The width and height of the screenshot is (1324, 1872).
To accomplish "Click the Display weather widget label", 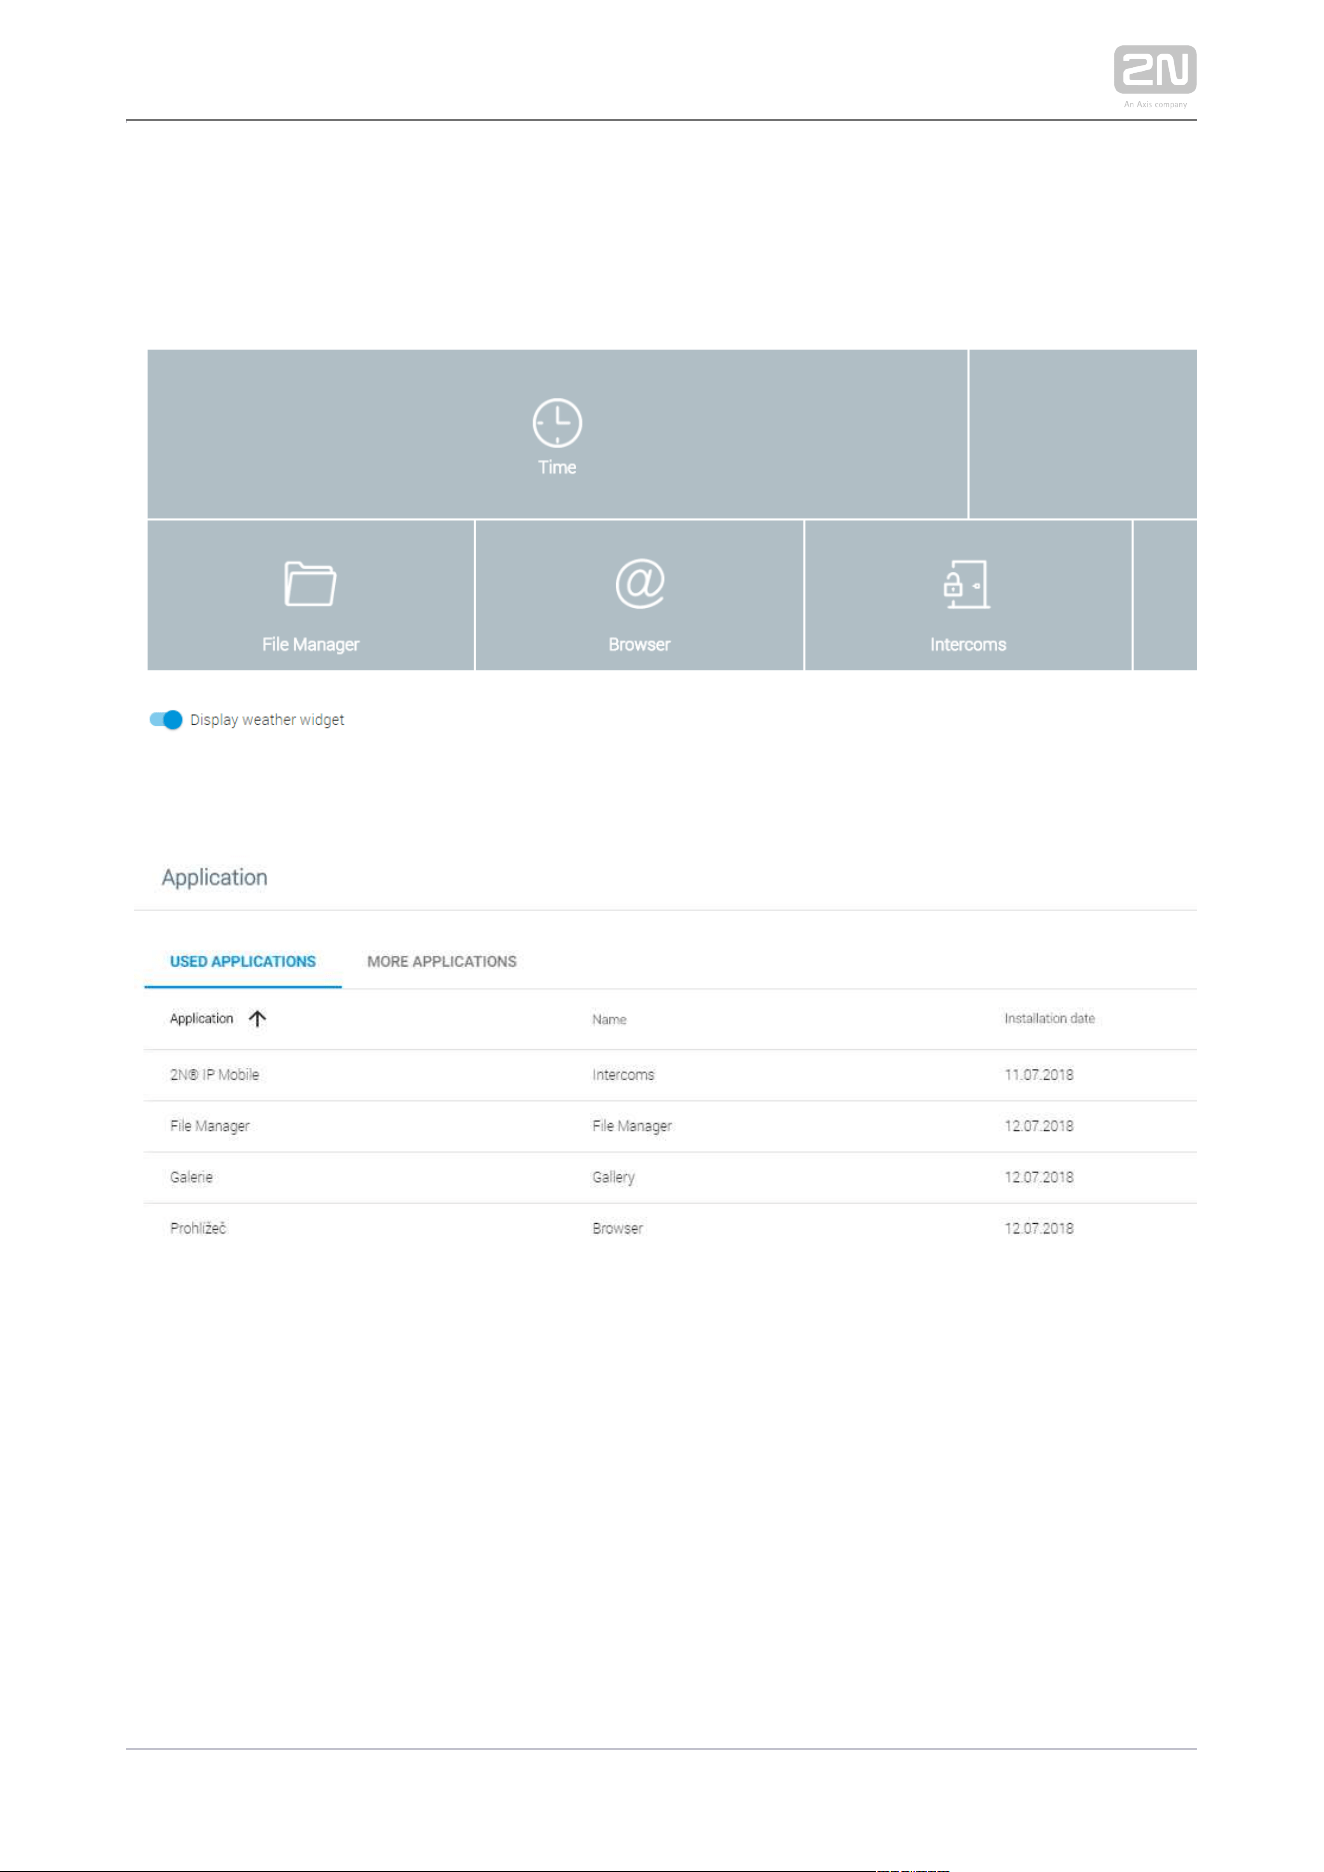I will click(x=267, y=720).
